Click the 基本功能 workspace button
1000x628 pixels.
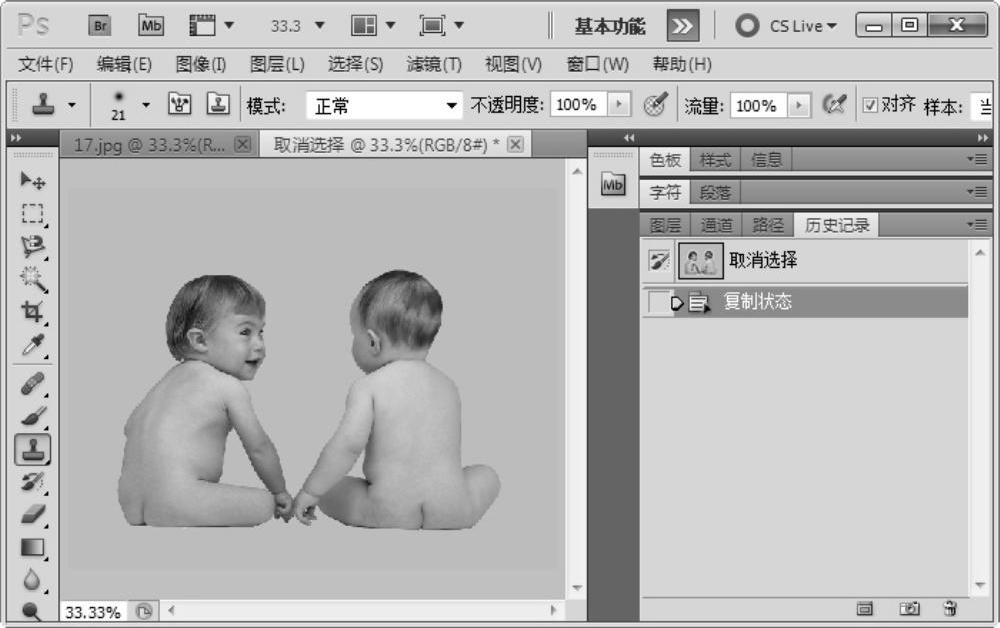click(609, 26)
